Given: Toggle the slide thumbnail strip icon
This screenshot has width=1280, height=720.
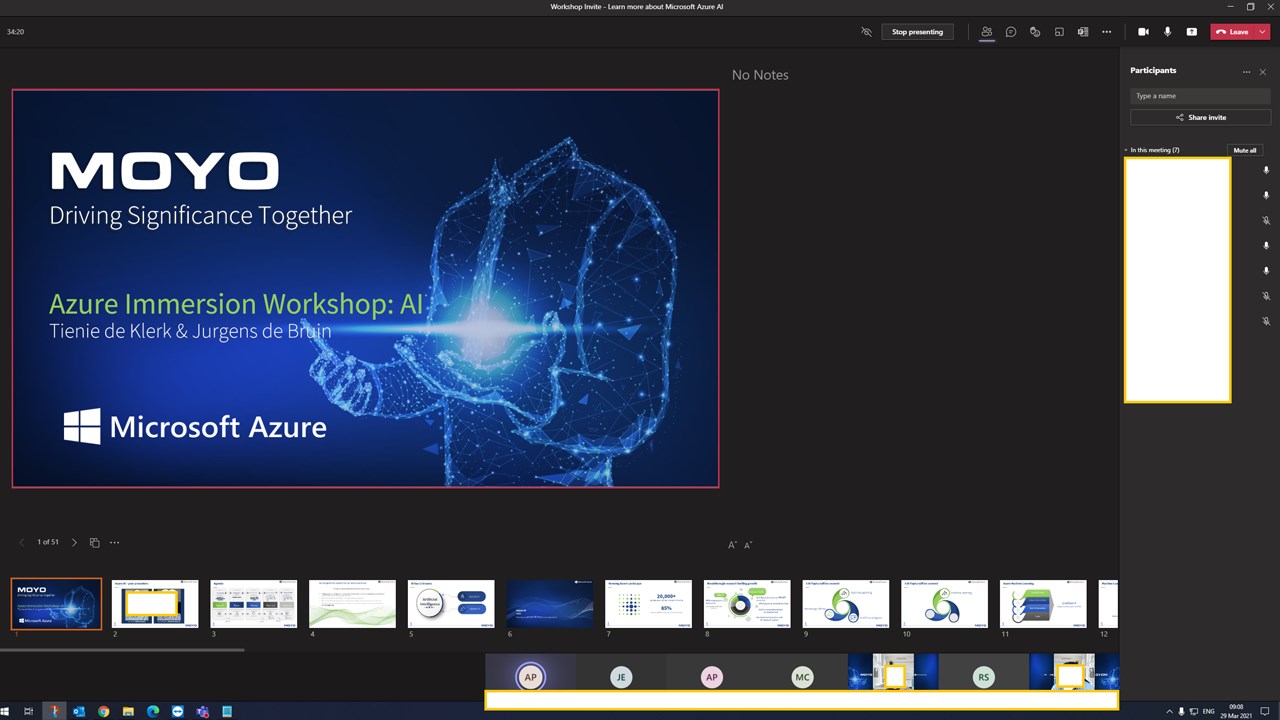Looking at the screenshot, I should 95,542.
